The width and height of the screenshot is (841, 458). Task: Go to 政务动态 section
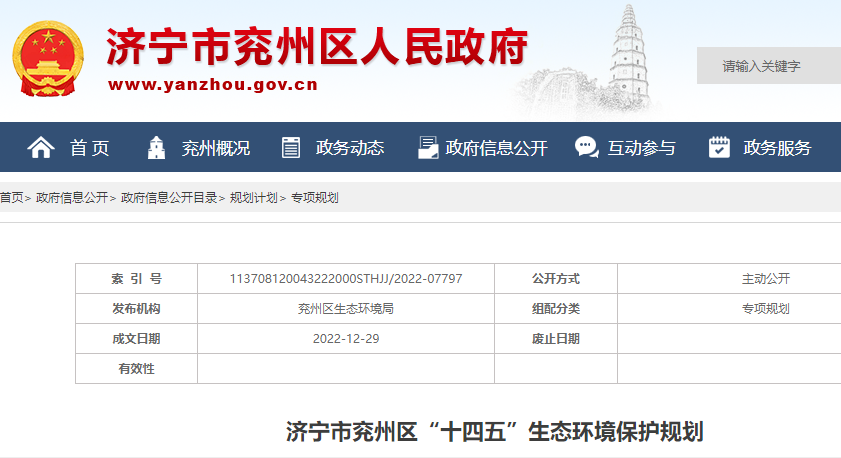[350, 148]
